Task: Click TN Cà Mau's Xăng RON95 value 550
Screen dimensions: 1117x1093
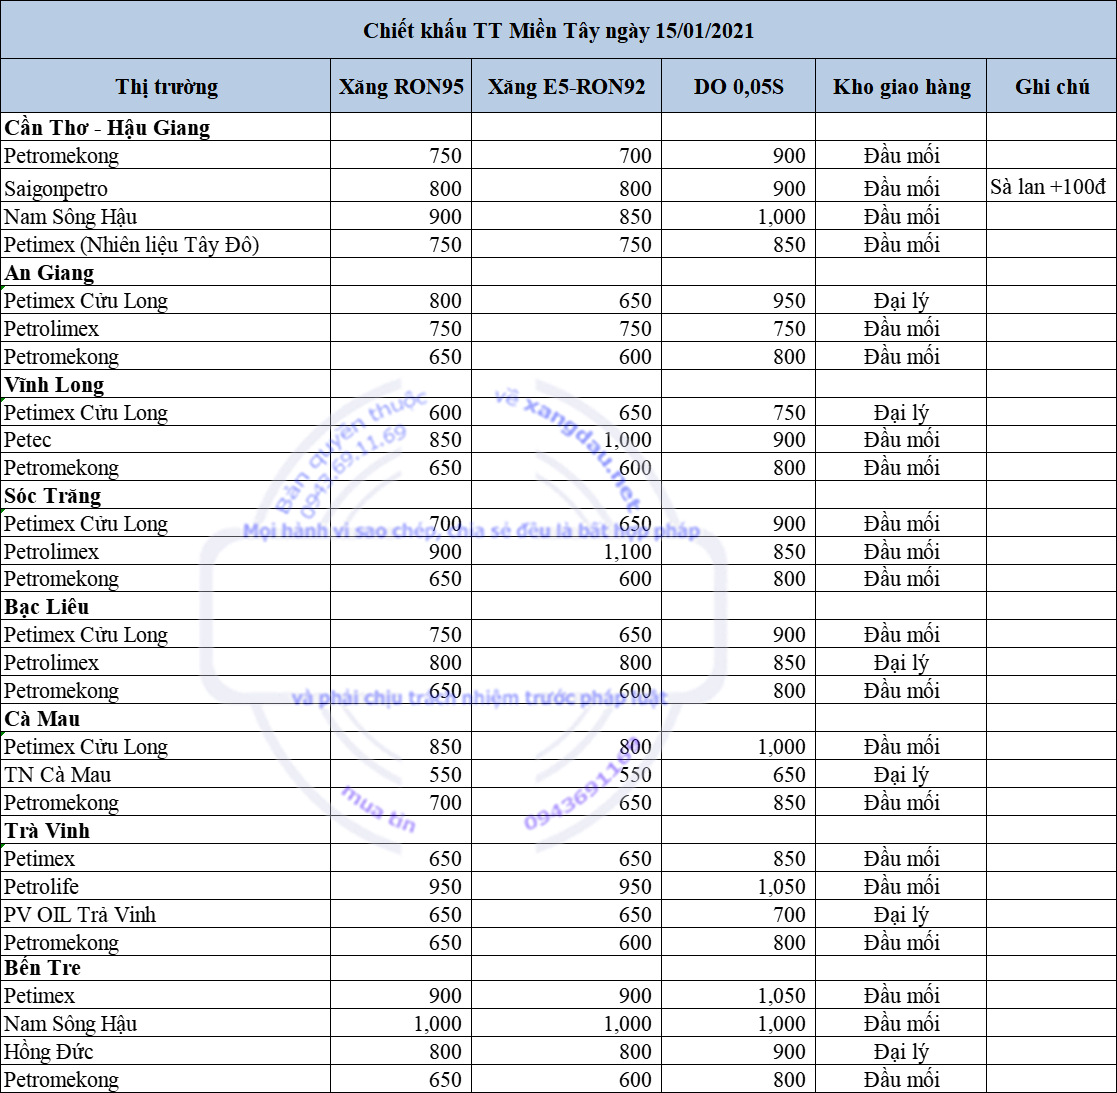Action: coord(401,774)
